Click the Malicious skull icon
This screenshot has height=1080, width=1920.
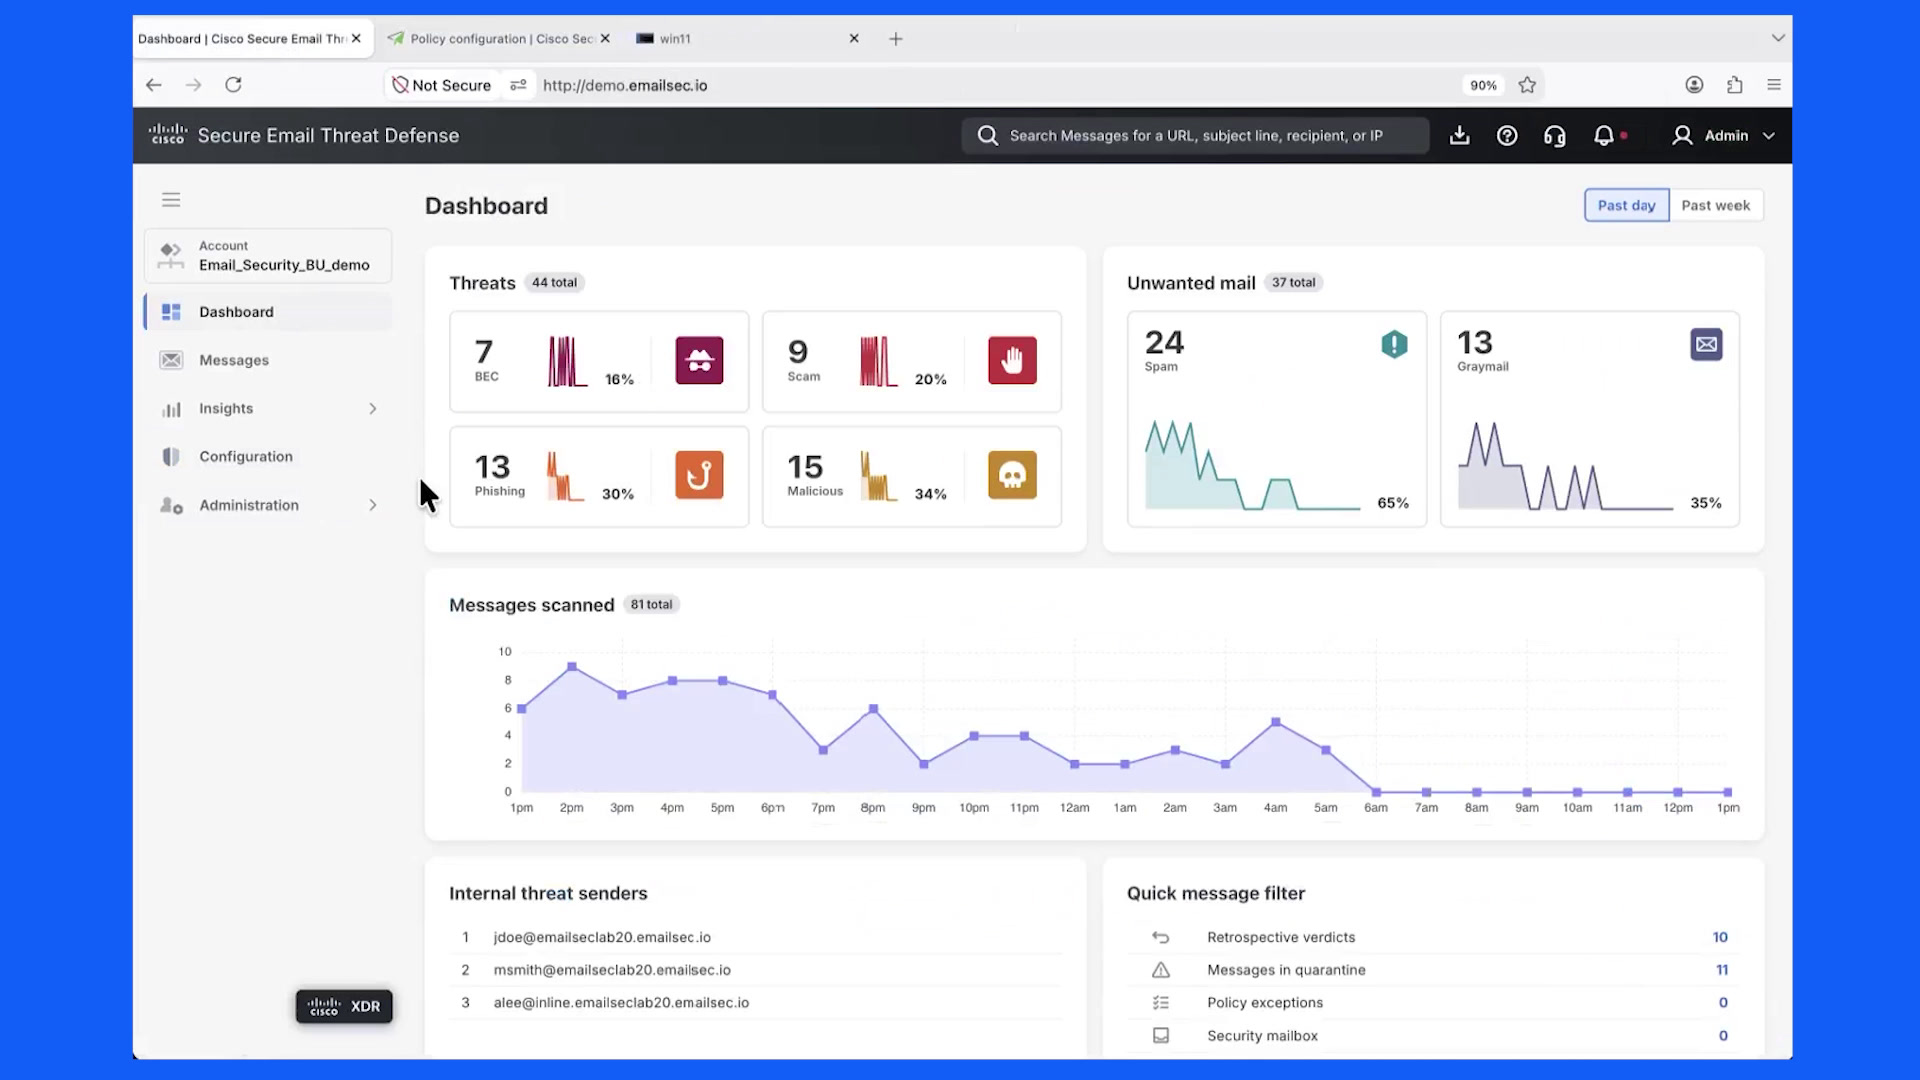pos(1012,475)
